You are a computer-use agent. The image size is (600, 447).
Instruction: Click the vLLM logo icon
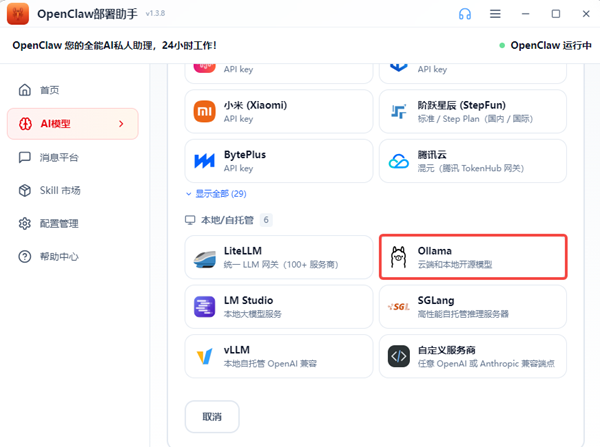[x=204, y=356]
